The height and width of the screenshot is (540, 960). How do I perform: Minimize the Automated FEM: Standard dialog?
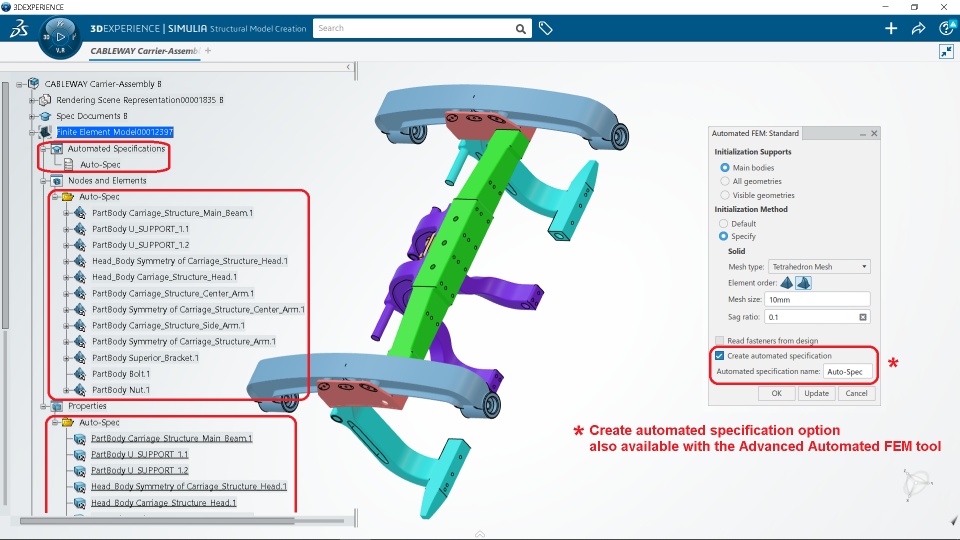863,133
